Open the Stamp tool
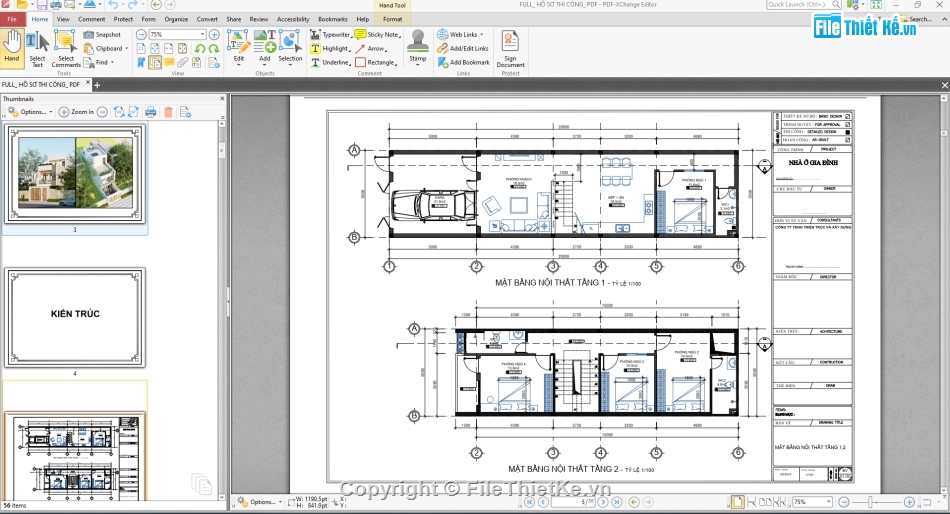 click(x=417, y=47)
